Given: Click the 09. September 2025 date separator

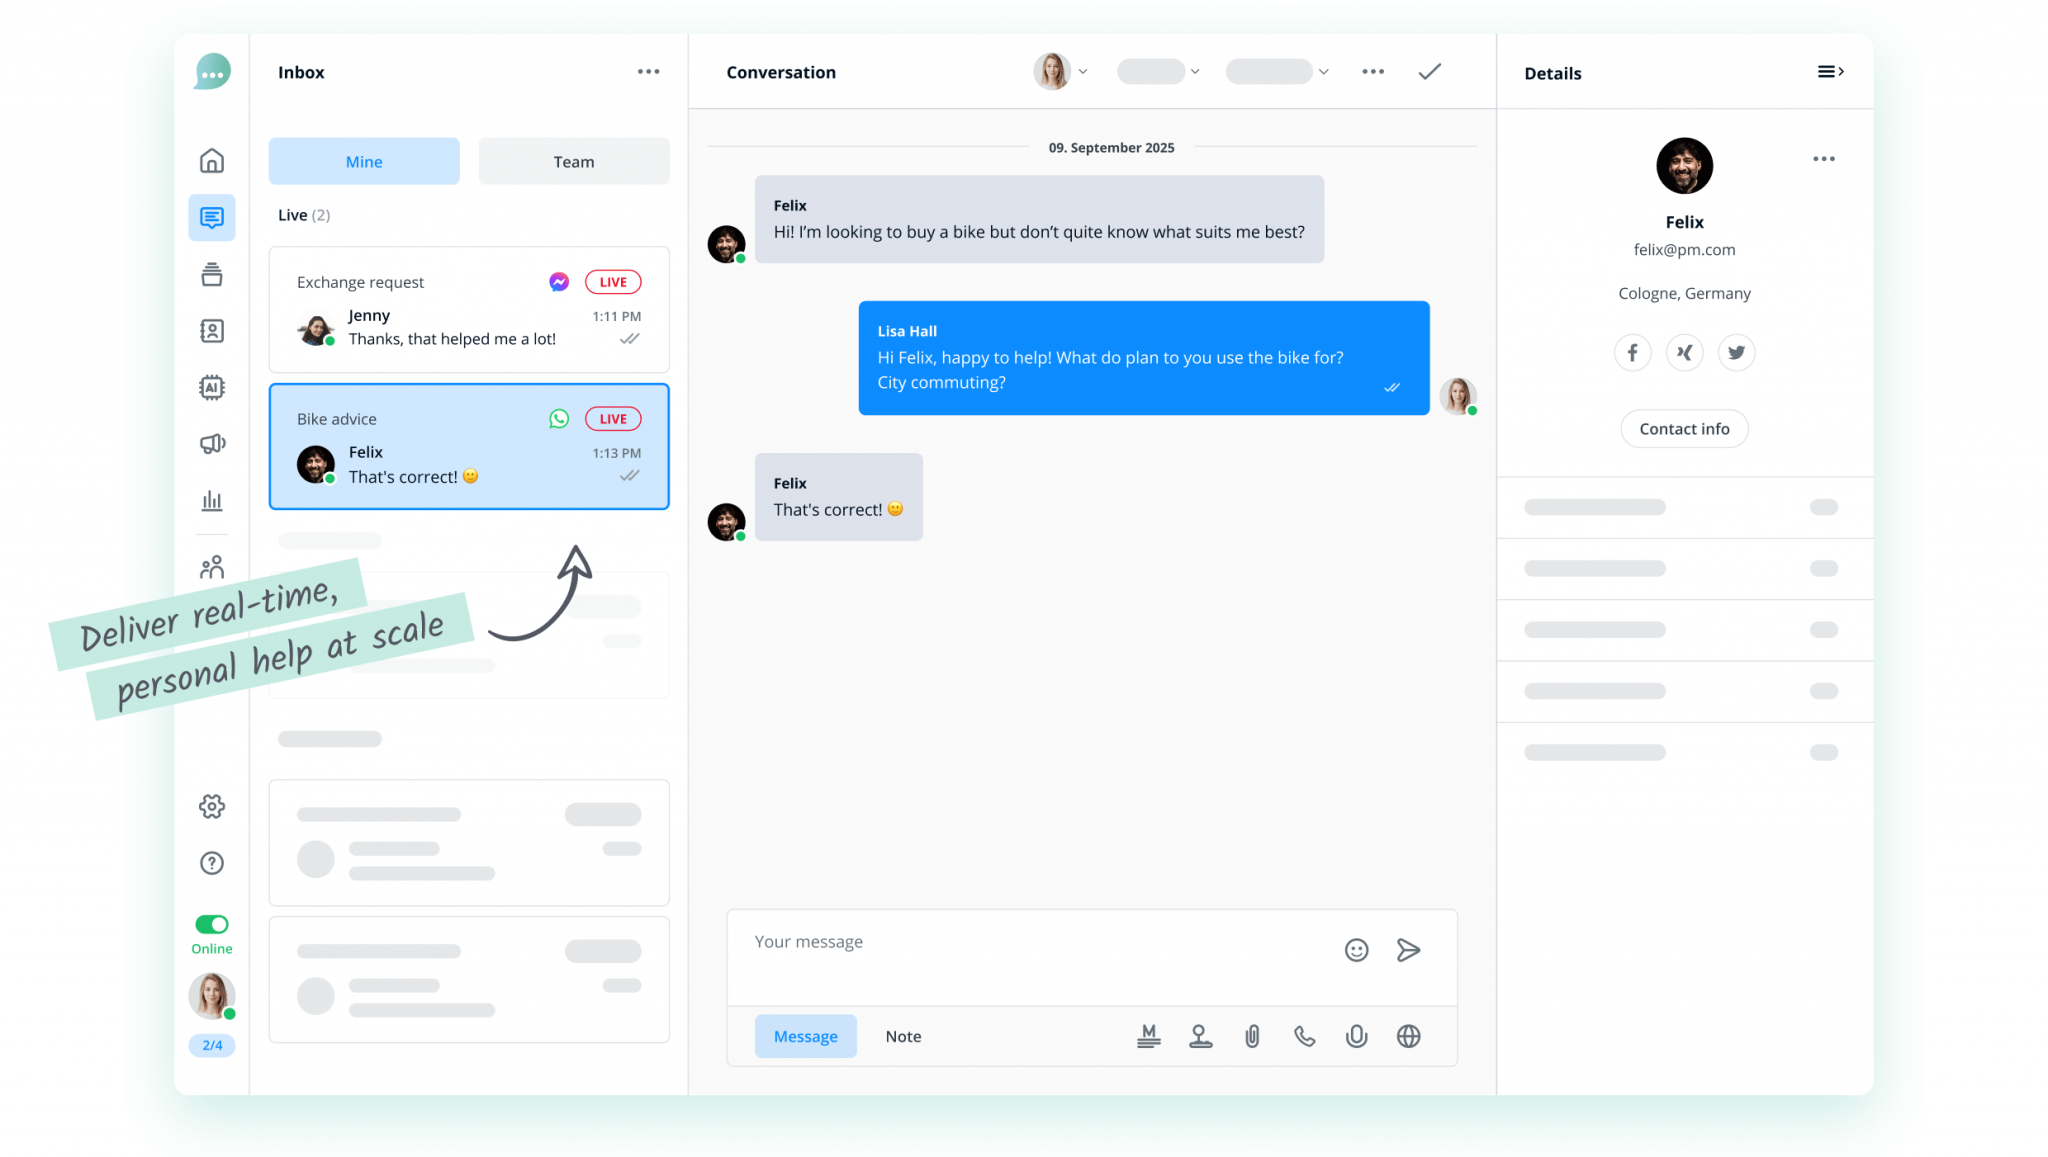Looking at the screenshot, I should point(1111,147).
